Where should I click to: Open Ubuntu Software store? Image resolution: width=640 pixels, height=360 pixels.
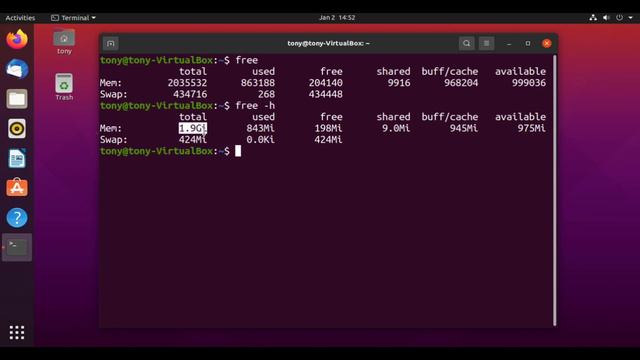(x=17, y=188)
